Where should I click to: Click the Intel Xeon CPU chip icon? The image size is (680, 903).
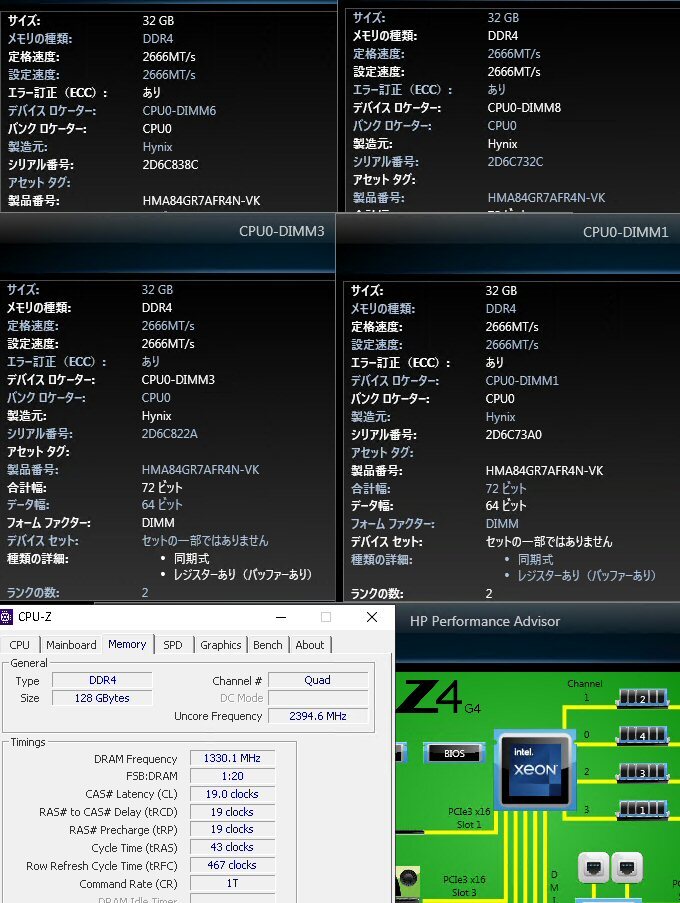click(535, 769)
